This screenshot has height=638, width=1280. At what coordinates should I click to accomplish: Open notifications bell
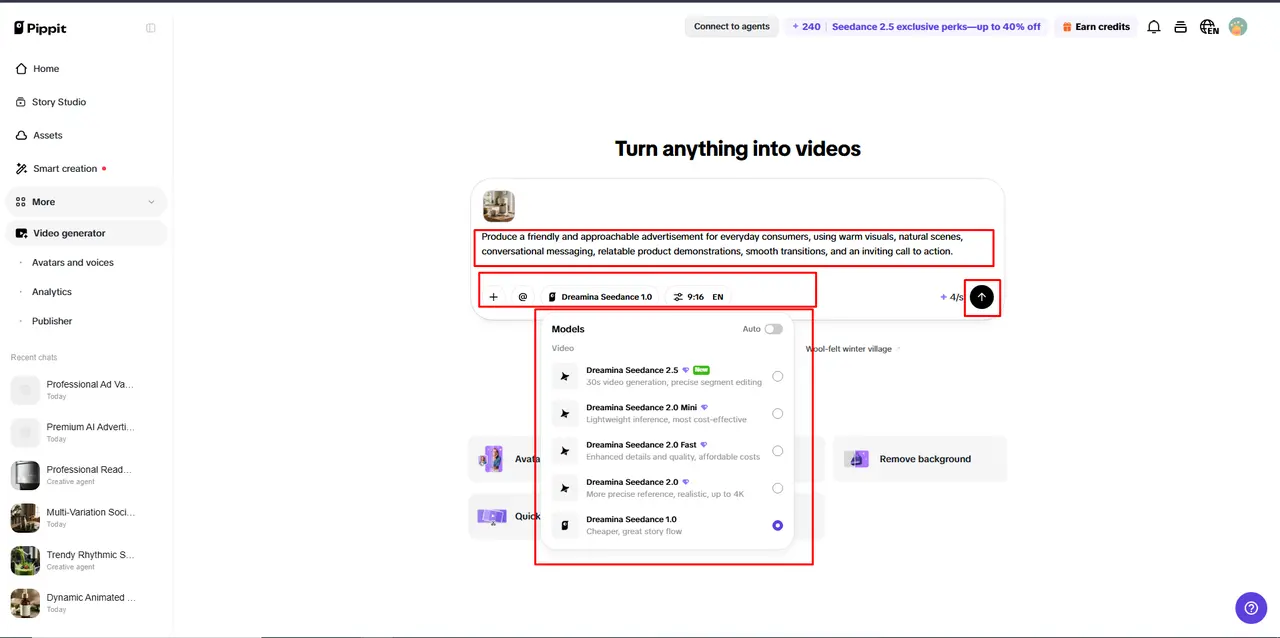[x=1154, y=27]
